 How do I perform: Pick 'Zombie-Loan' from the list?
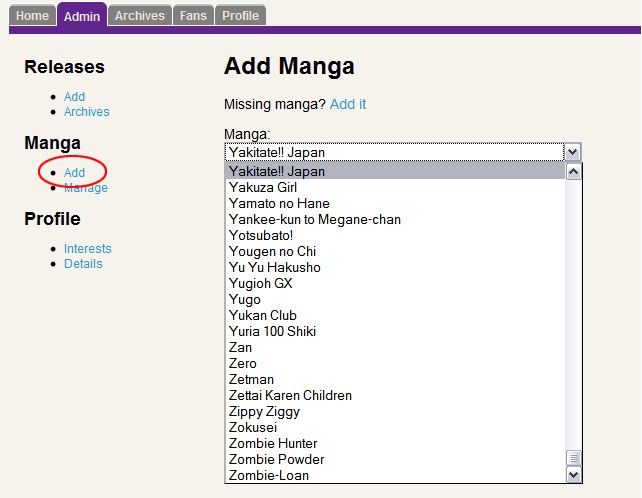coord(395,475)
